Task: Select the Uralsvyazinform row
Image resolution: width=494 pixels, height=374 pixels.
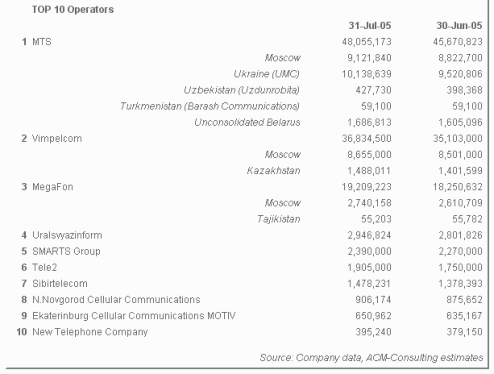Action: click(x=252, y=235)
